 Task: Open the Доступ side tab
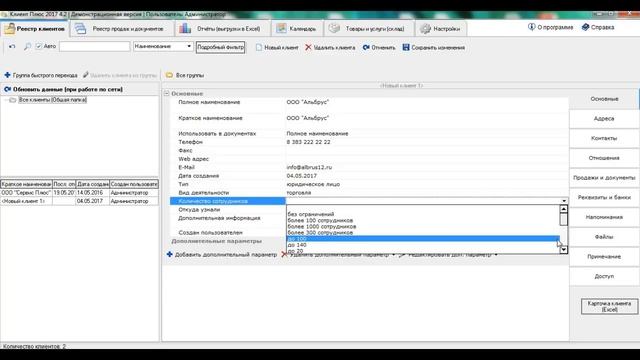coord(604,276)
